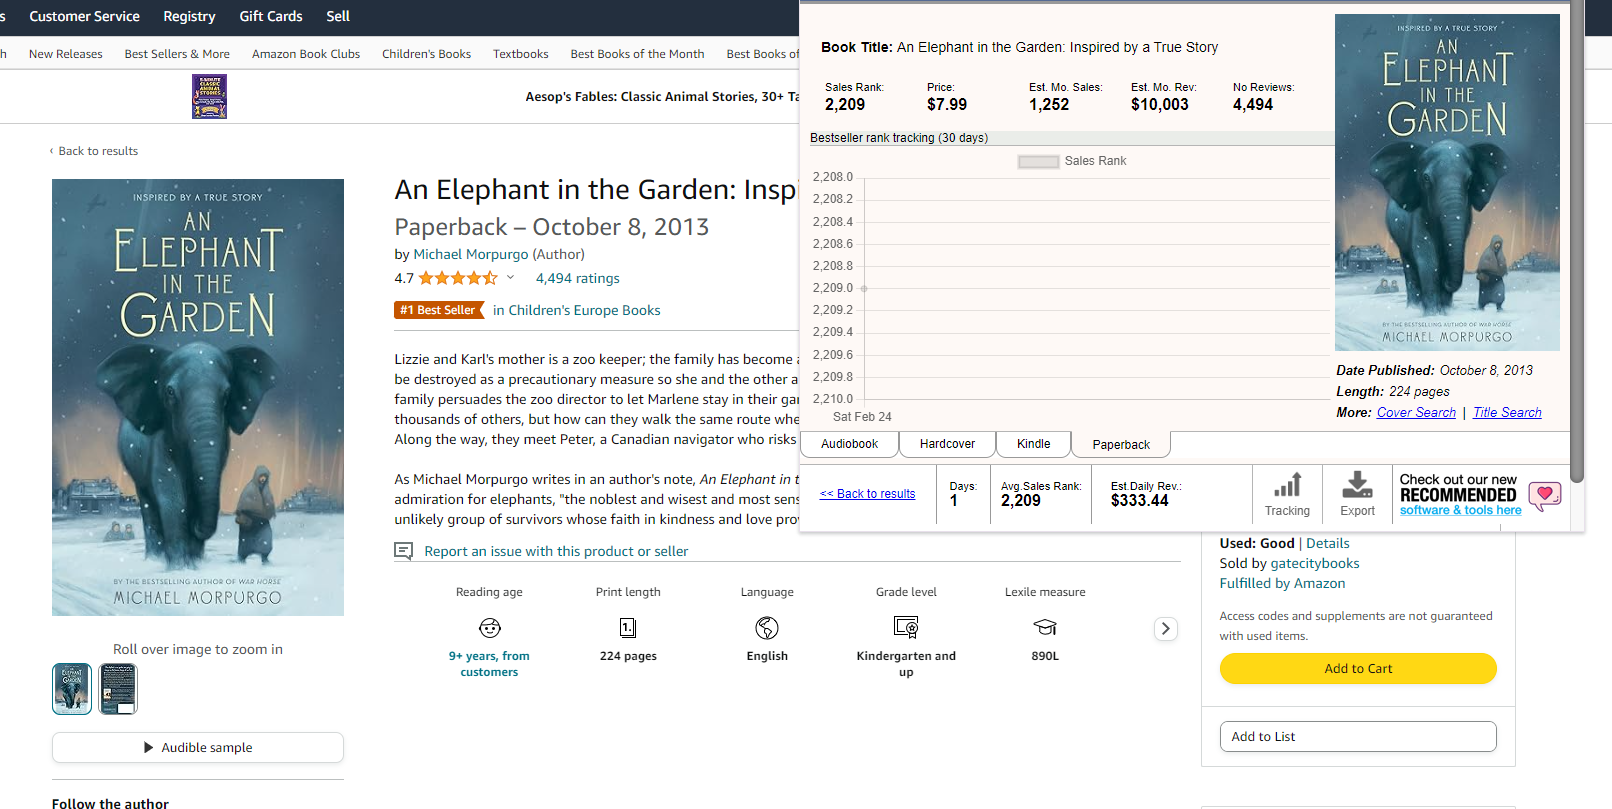Expand the star rating dropdown chevron
This screenshot has width=1612, height=809.
tap(510, 278)
